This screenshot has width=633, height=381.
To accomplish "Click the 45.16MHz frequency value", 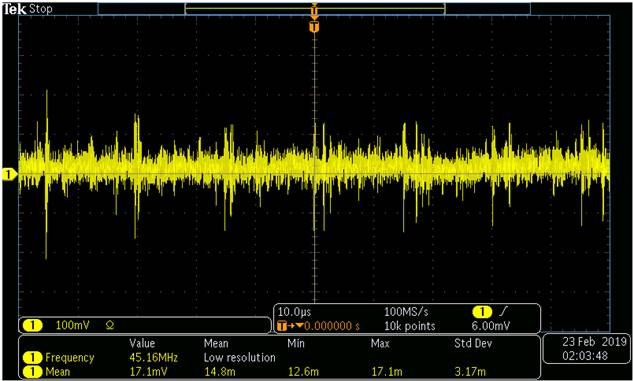I will [x=153, y=358].
